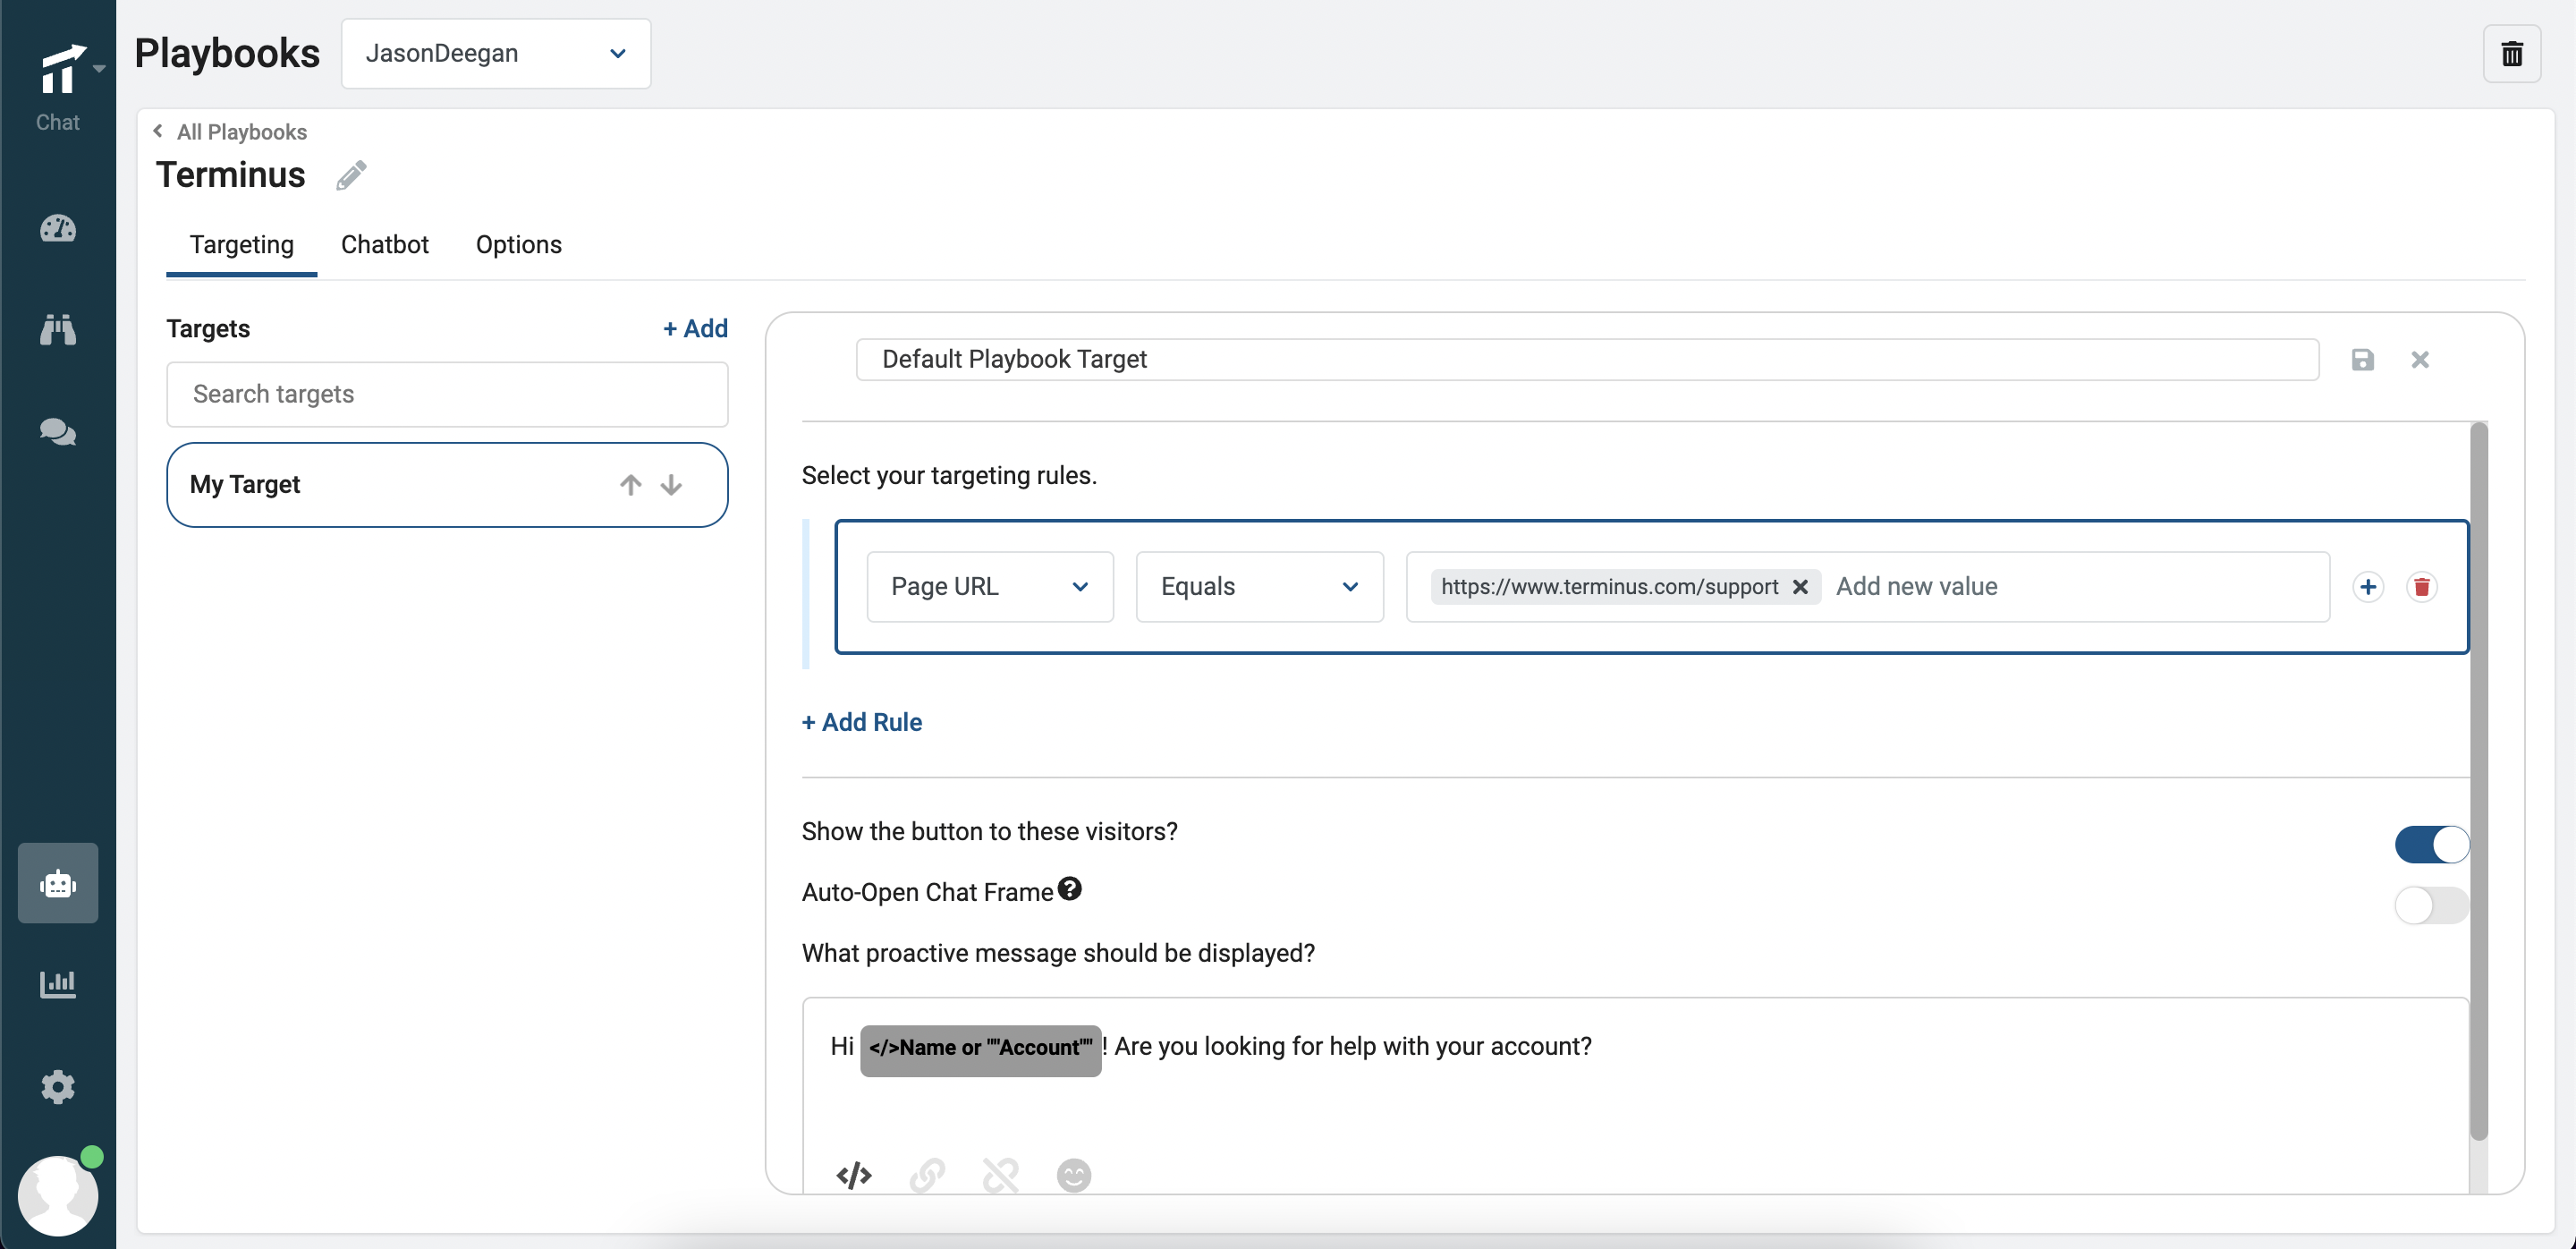Click the insert link icon
This screenshot has height=1249, width=2576.
pos(927,1175)
